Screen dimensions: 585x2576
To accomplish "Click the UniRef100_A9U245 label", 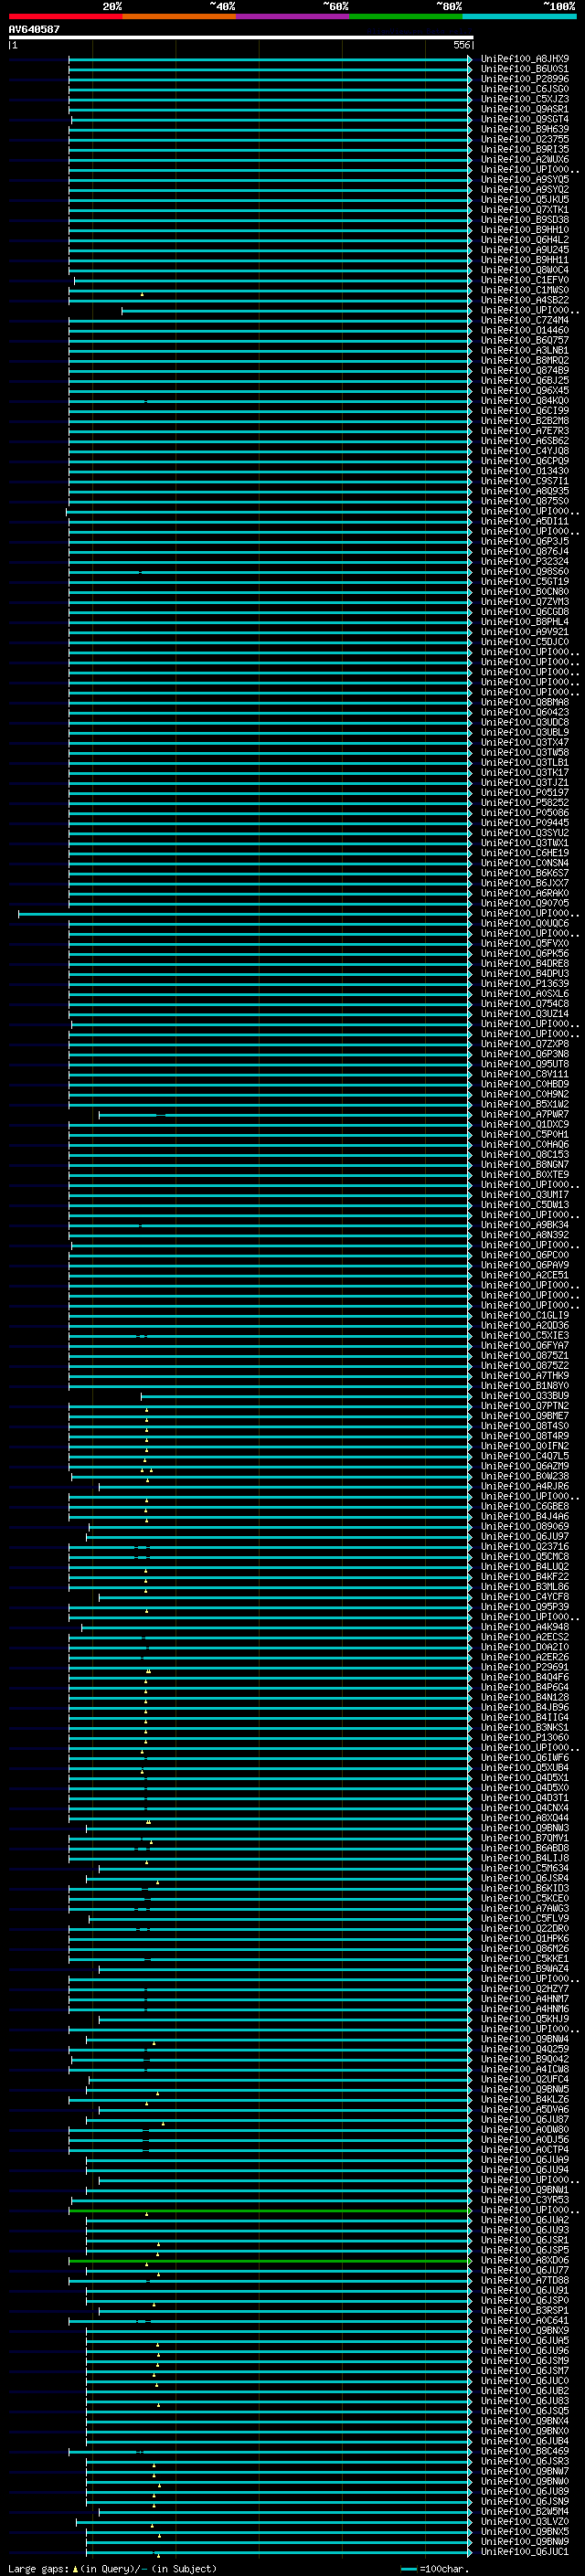I will tap(525, 250).
